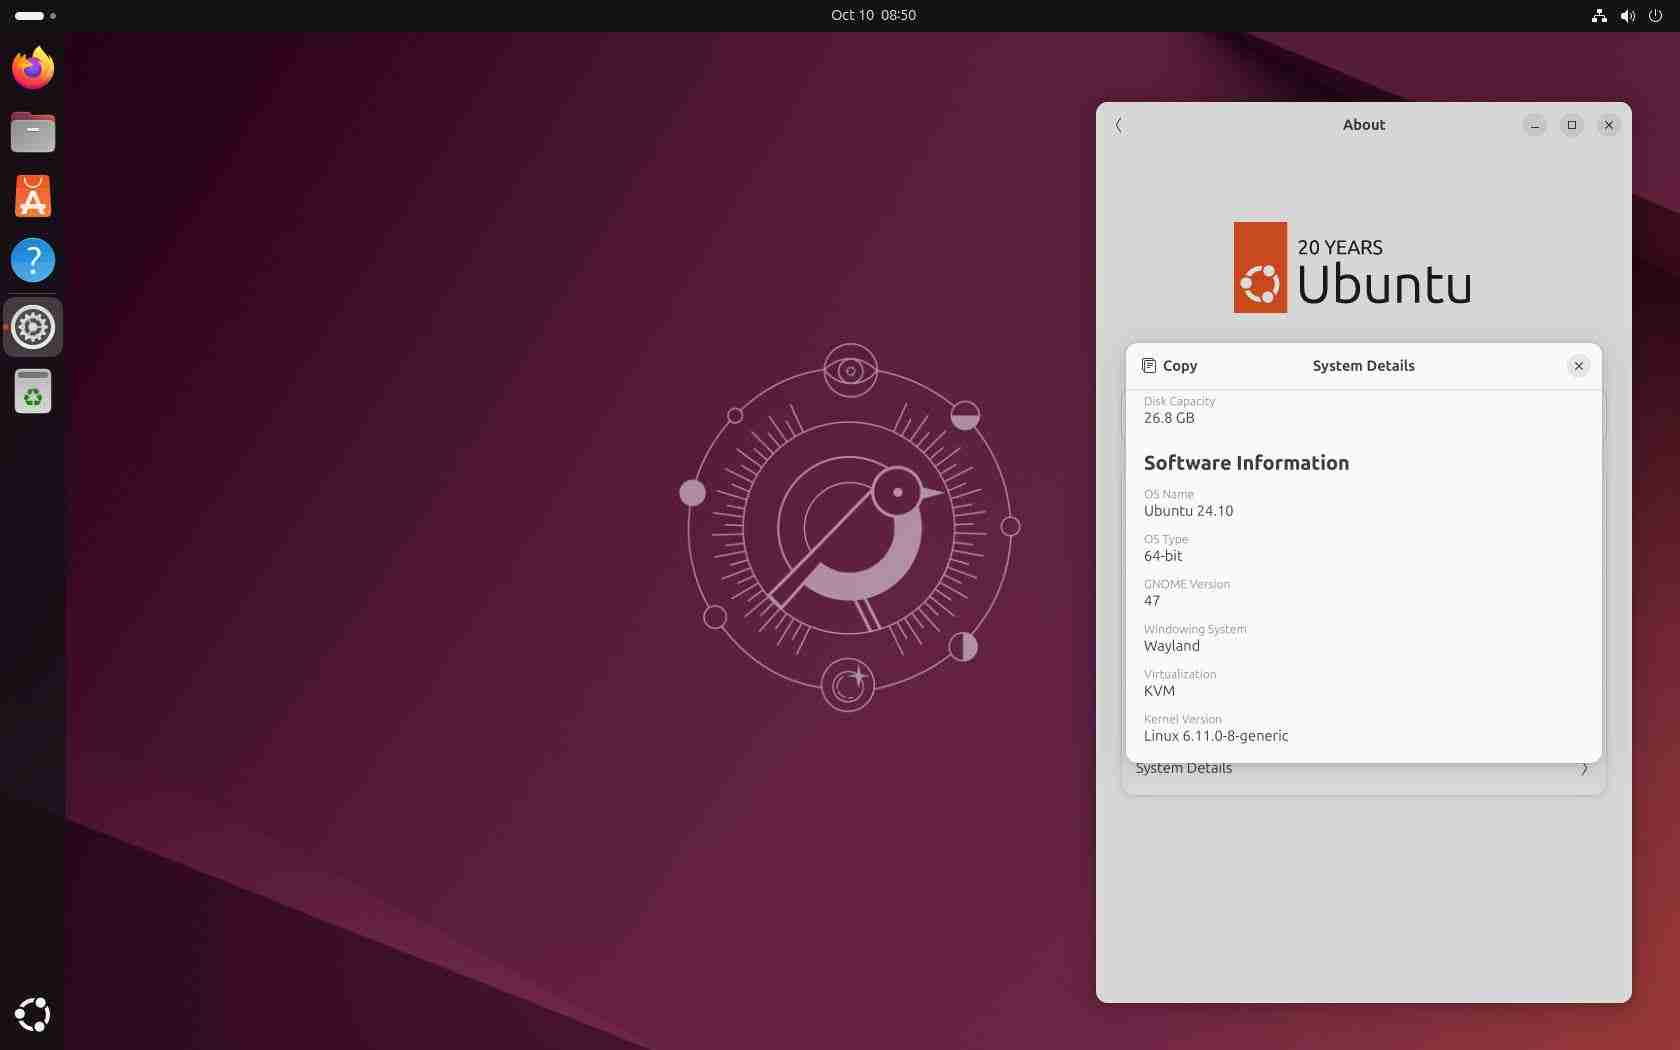The height and width of the screenshot is (1050, 1680).
Task: Open the Files app from the dock
Action: [x=32, y=132]
